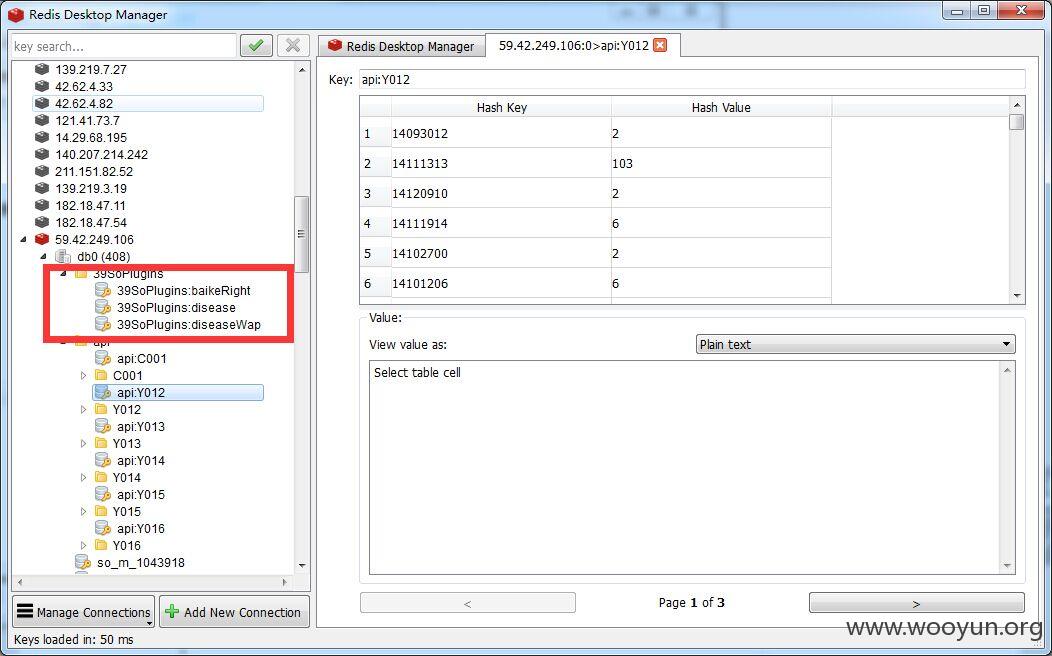Image resolution: width=1052 pixels, height=656 pixels.
Task: Expand the Y014 folder
Action: pyautogui.click(x=84, y=477)
